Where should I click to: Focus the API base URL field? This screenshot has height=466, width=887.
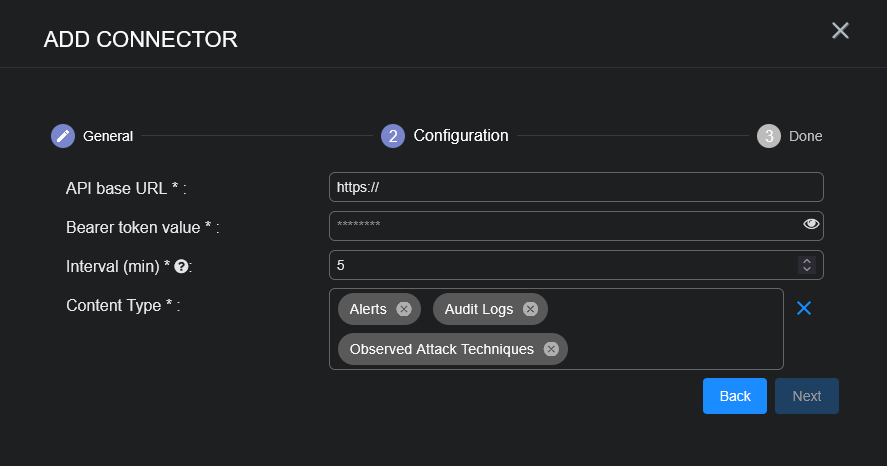click(575, 187)
